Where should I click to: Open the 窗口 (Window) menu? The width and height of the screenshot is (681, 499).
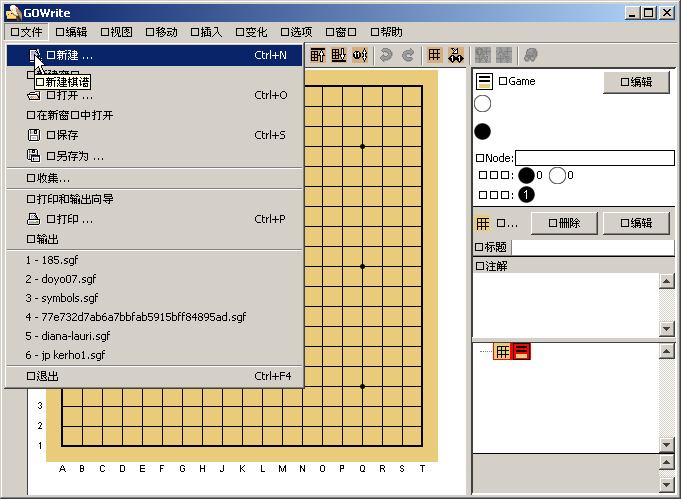tap(341, 32)
